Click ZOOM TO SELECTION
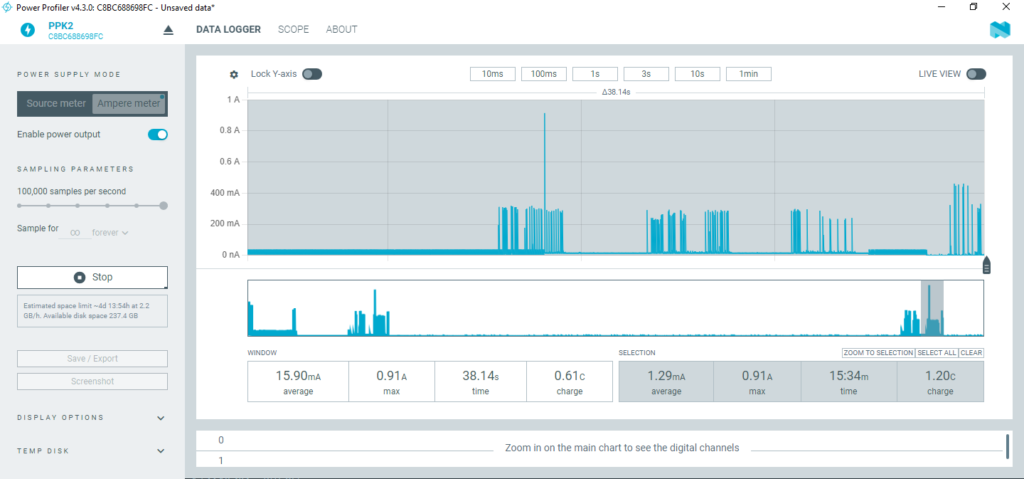 (x=878, y=353)
